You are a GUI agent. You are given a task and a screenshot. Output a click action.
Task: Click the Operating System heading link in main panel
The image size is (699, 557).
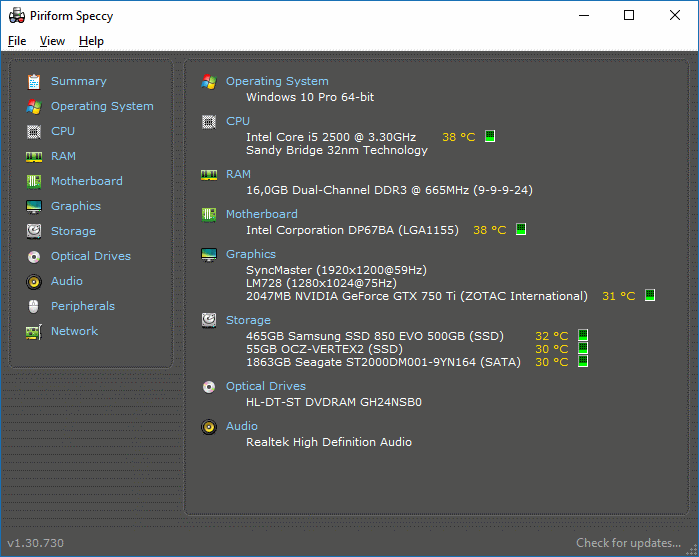277,81
